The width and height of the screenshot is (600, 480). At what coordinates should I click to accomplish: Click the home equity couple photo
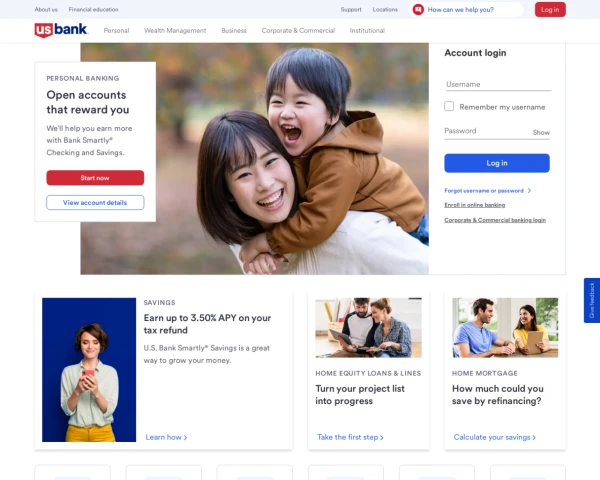(x=368, y=328)
